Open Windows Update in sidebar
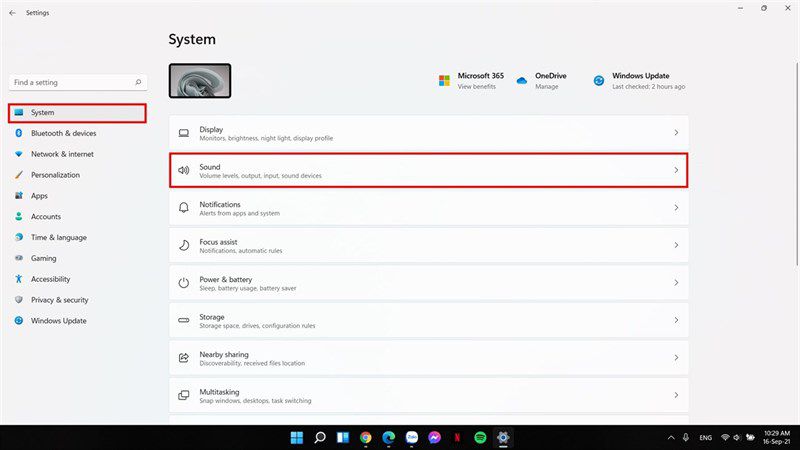Image resolution: width=800 pixels, height=450 pixels. 77,321
